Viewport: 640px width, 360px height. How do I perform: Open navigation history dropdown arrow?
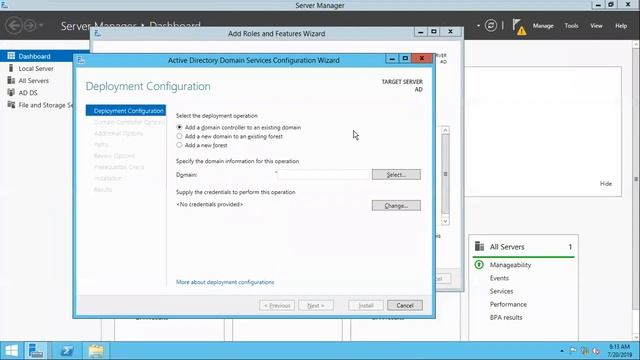point(41,25)
